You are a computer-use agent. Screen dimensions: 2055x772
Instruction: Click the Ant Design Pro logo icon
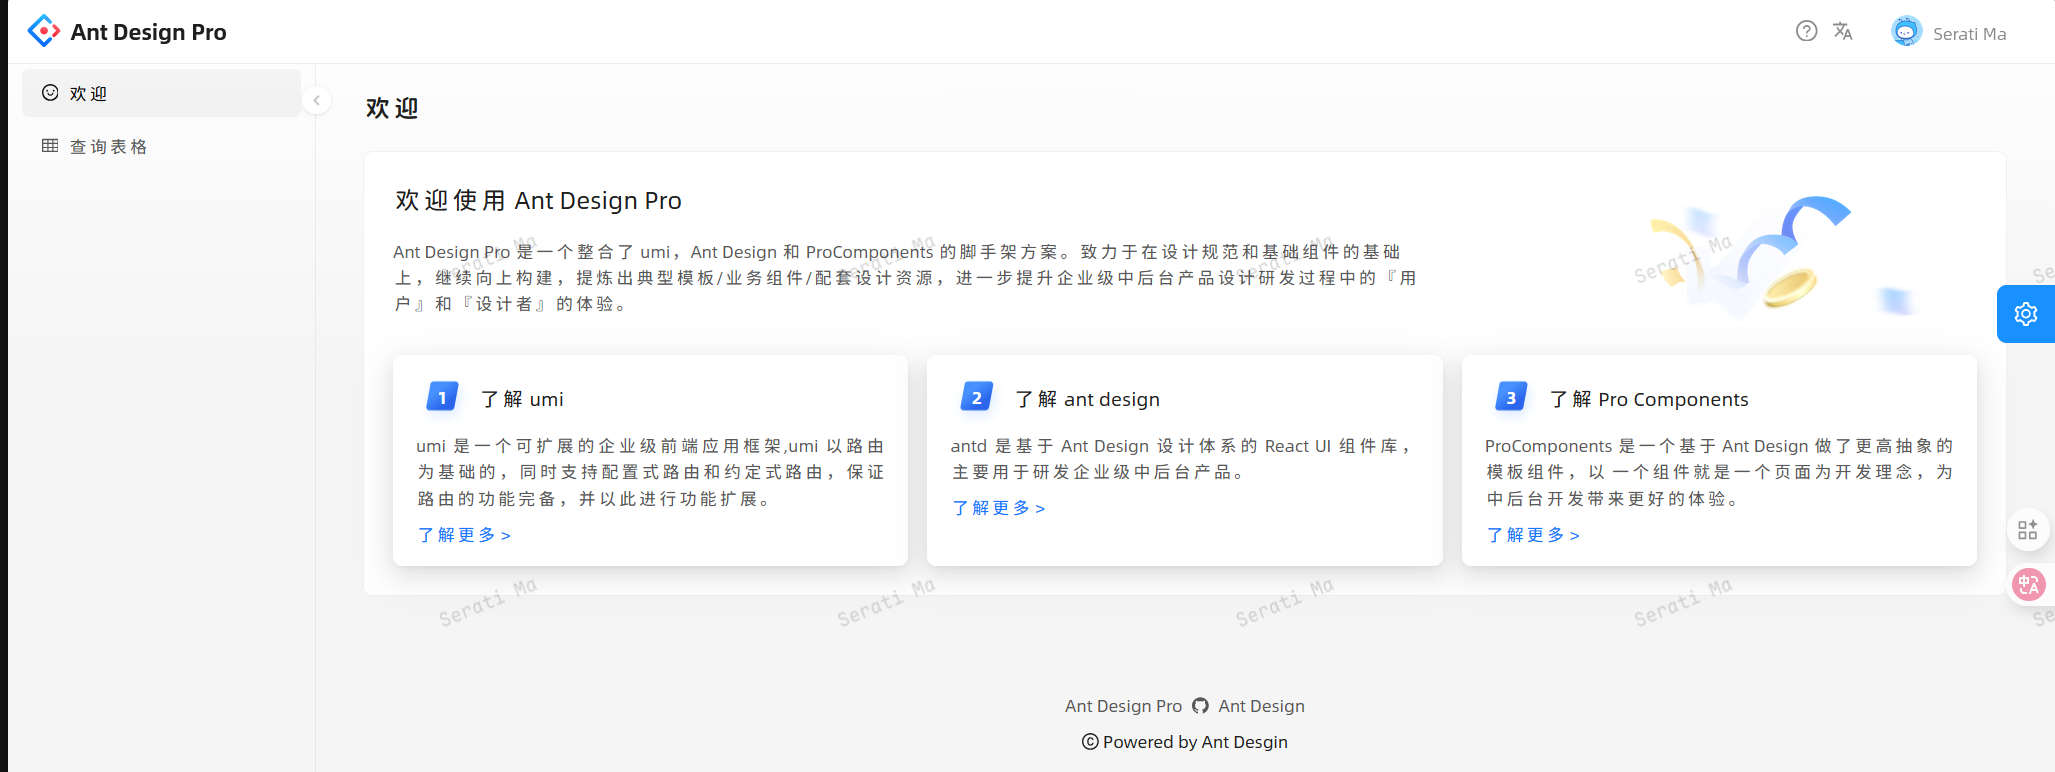[x=44, y=32]
